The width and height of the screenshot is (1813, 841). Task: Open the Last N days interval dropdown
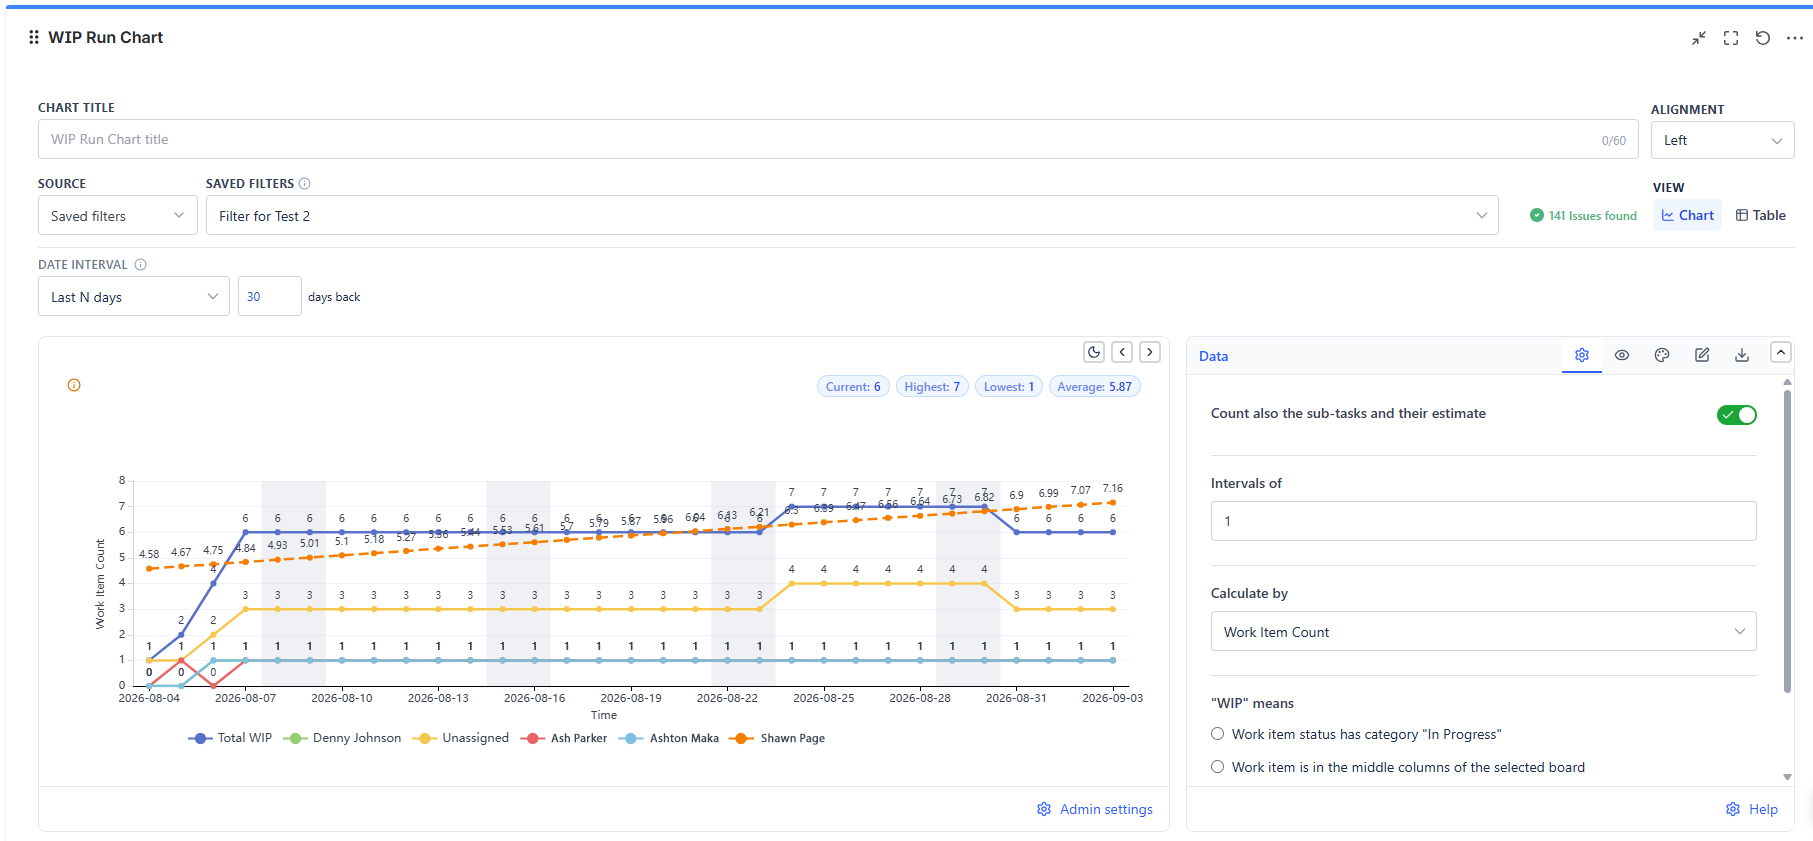point(134,296)
